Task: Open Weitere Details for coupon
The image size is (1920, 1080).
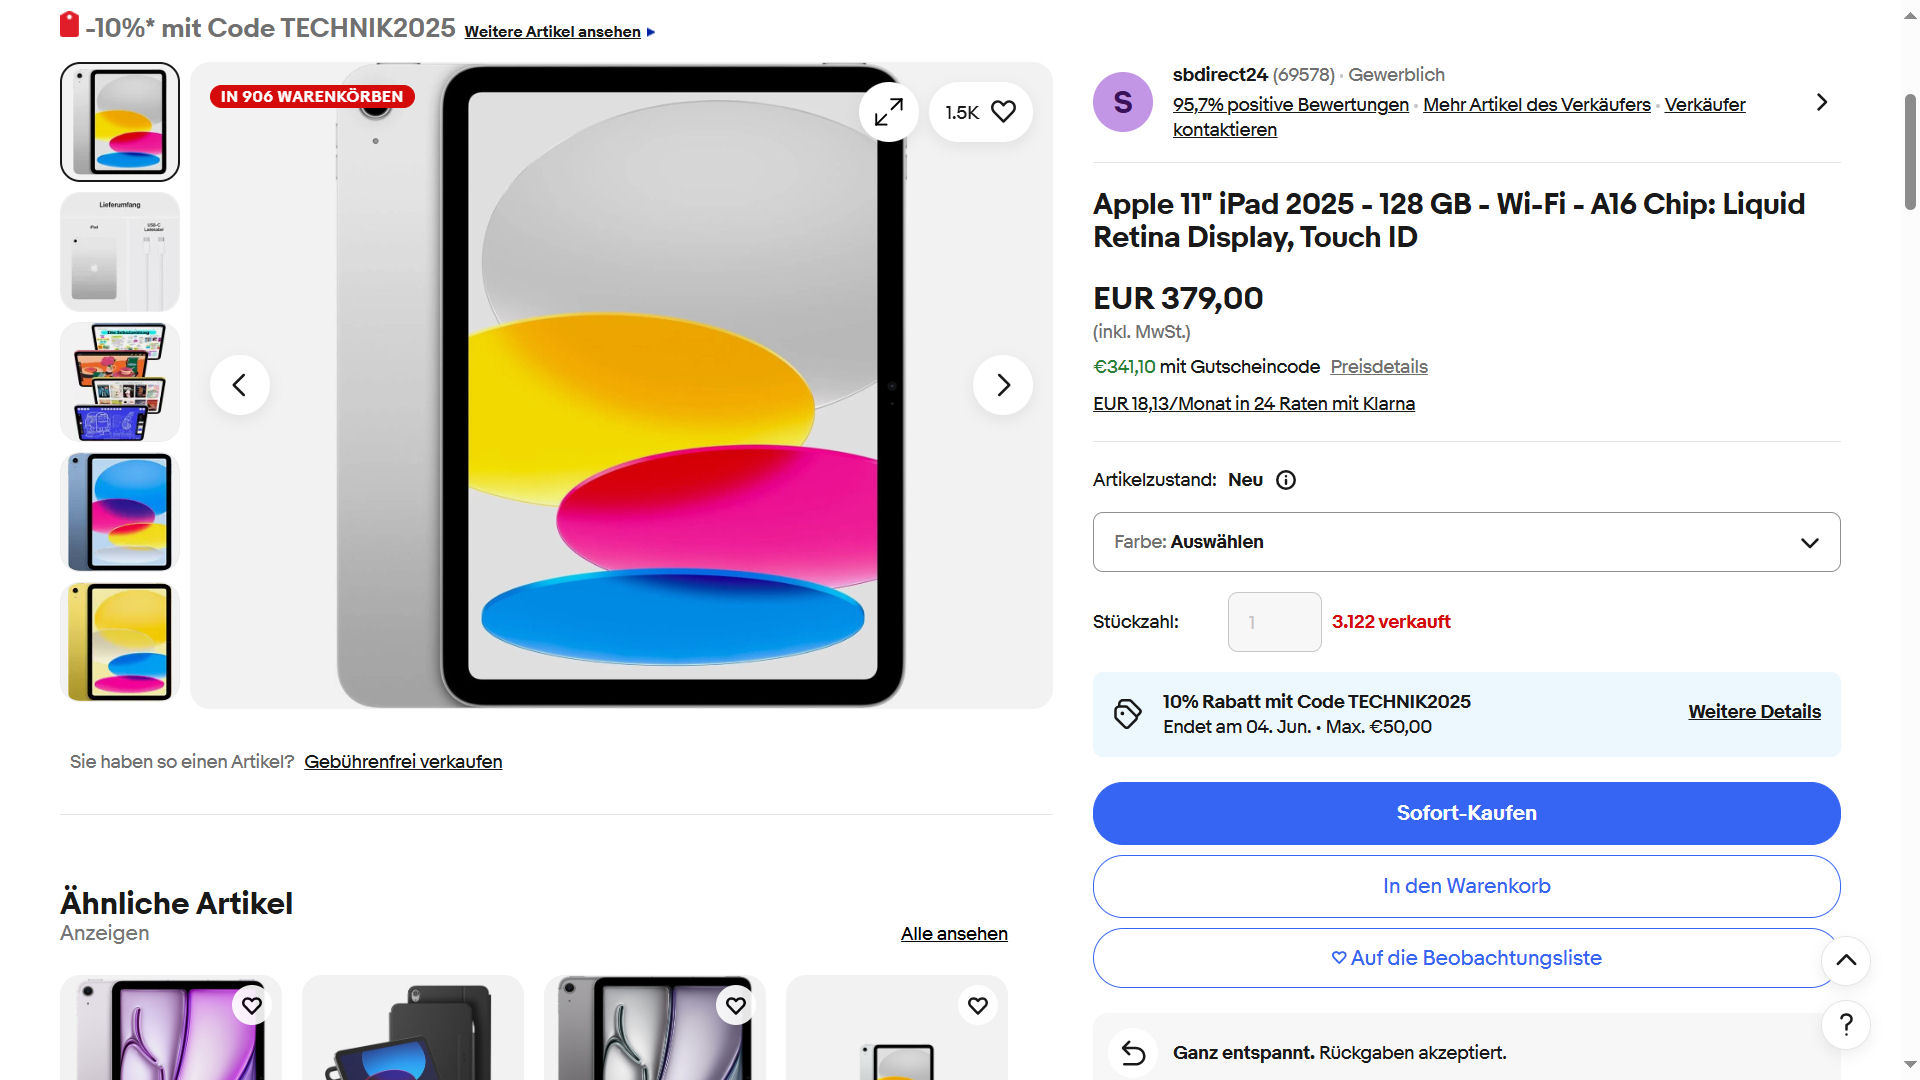Action: (x=1754, y=712)
